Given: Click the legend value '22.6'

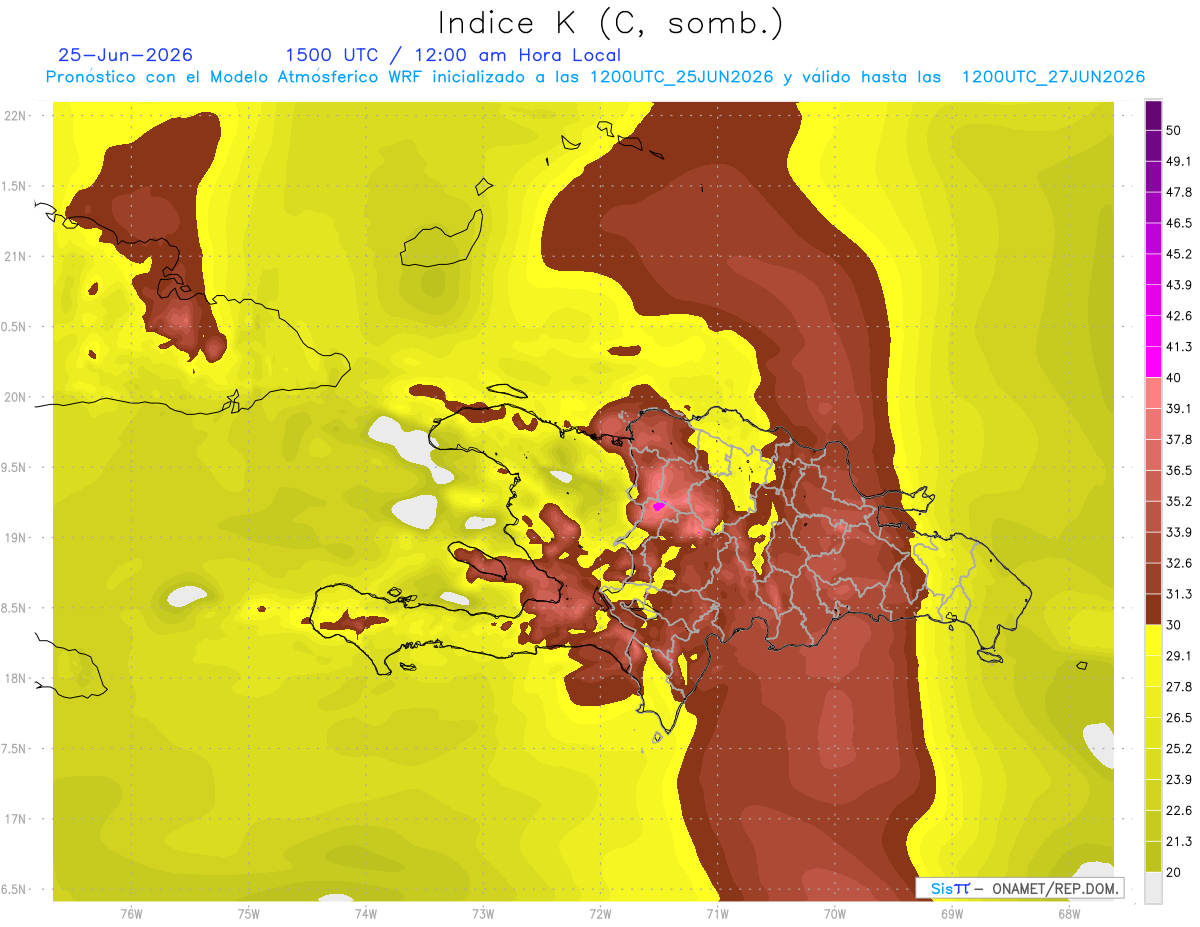Looking at the screenshot, I should click(1178, 811).
